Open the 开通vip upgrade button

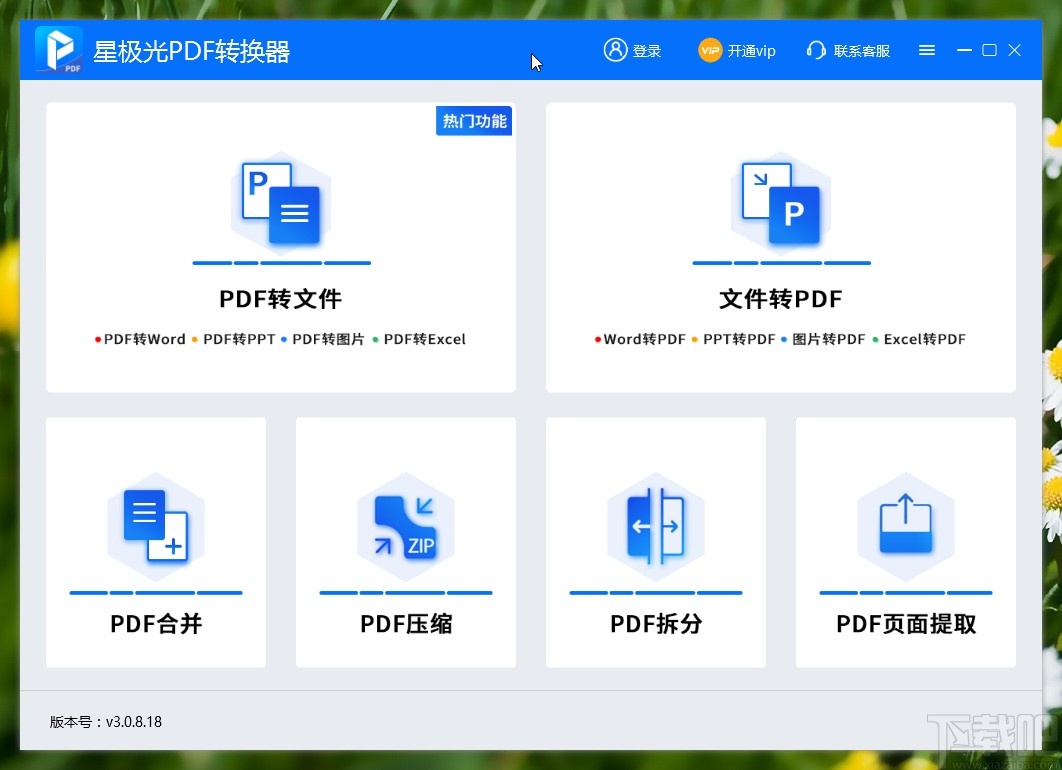(737, 50)
